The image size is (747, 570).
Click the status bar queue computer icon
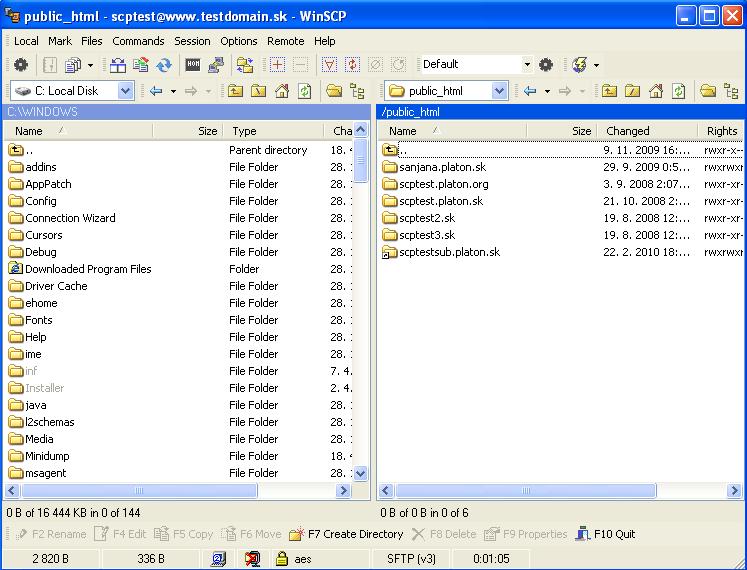tap(219, 558)
